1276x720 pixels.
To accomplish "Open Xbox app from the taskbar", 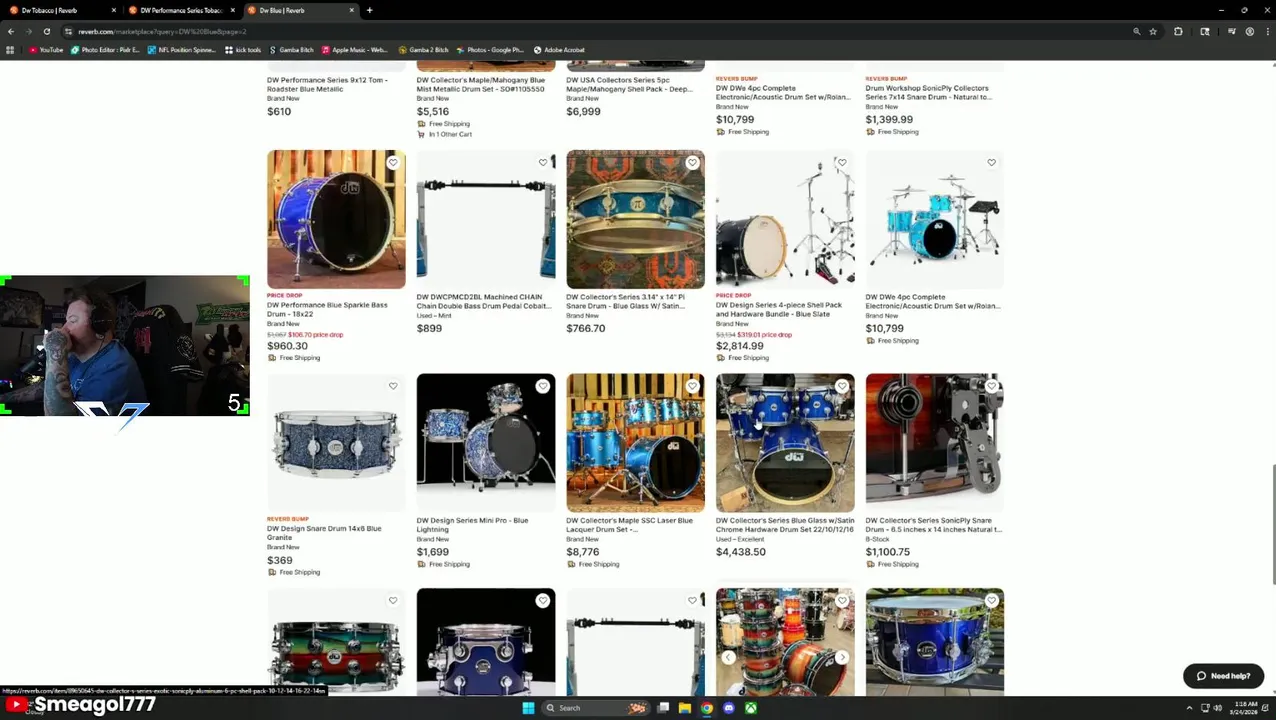I will pyautogui.click(x=750, y=708).
